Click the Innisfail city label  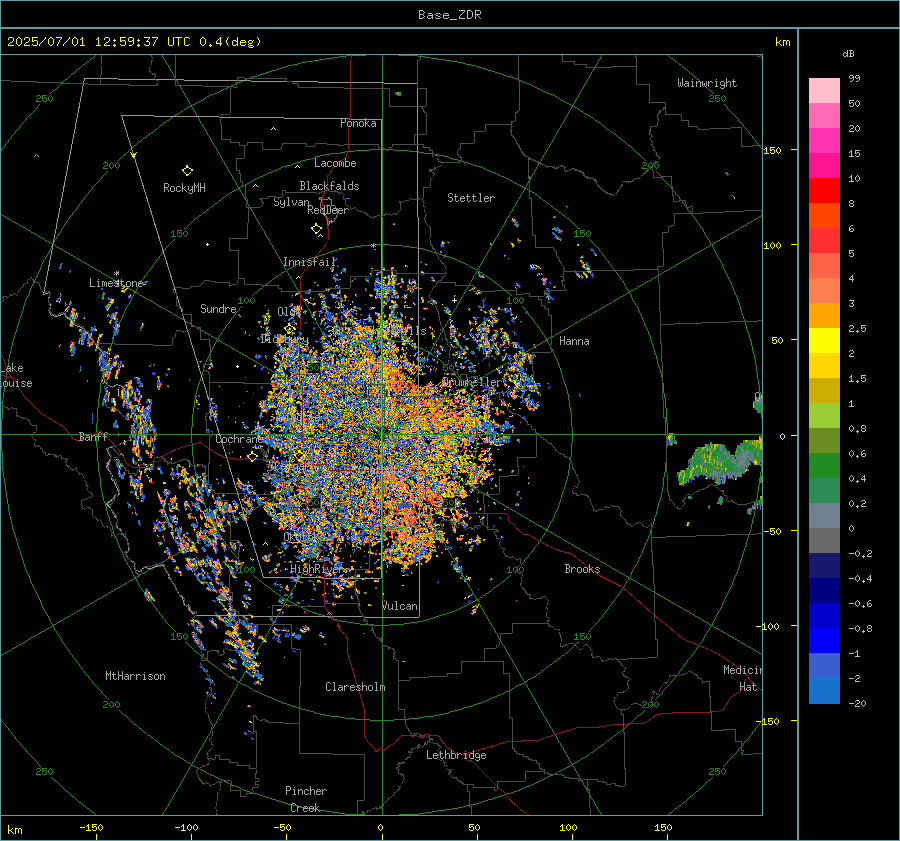[x=309, y=262]
